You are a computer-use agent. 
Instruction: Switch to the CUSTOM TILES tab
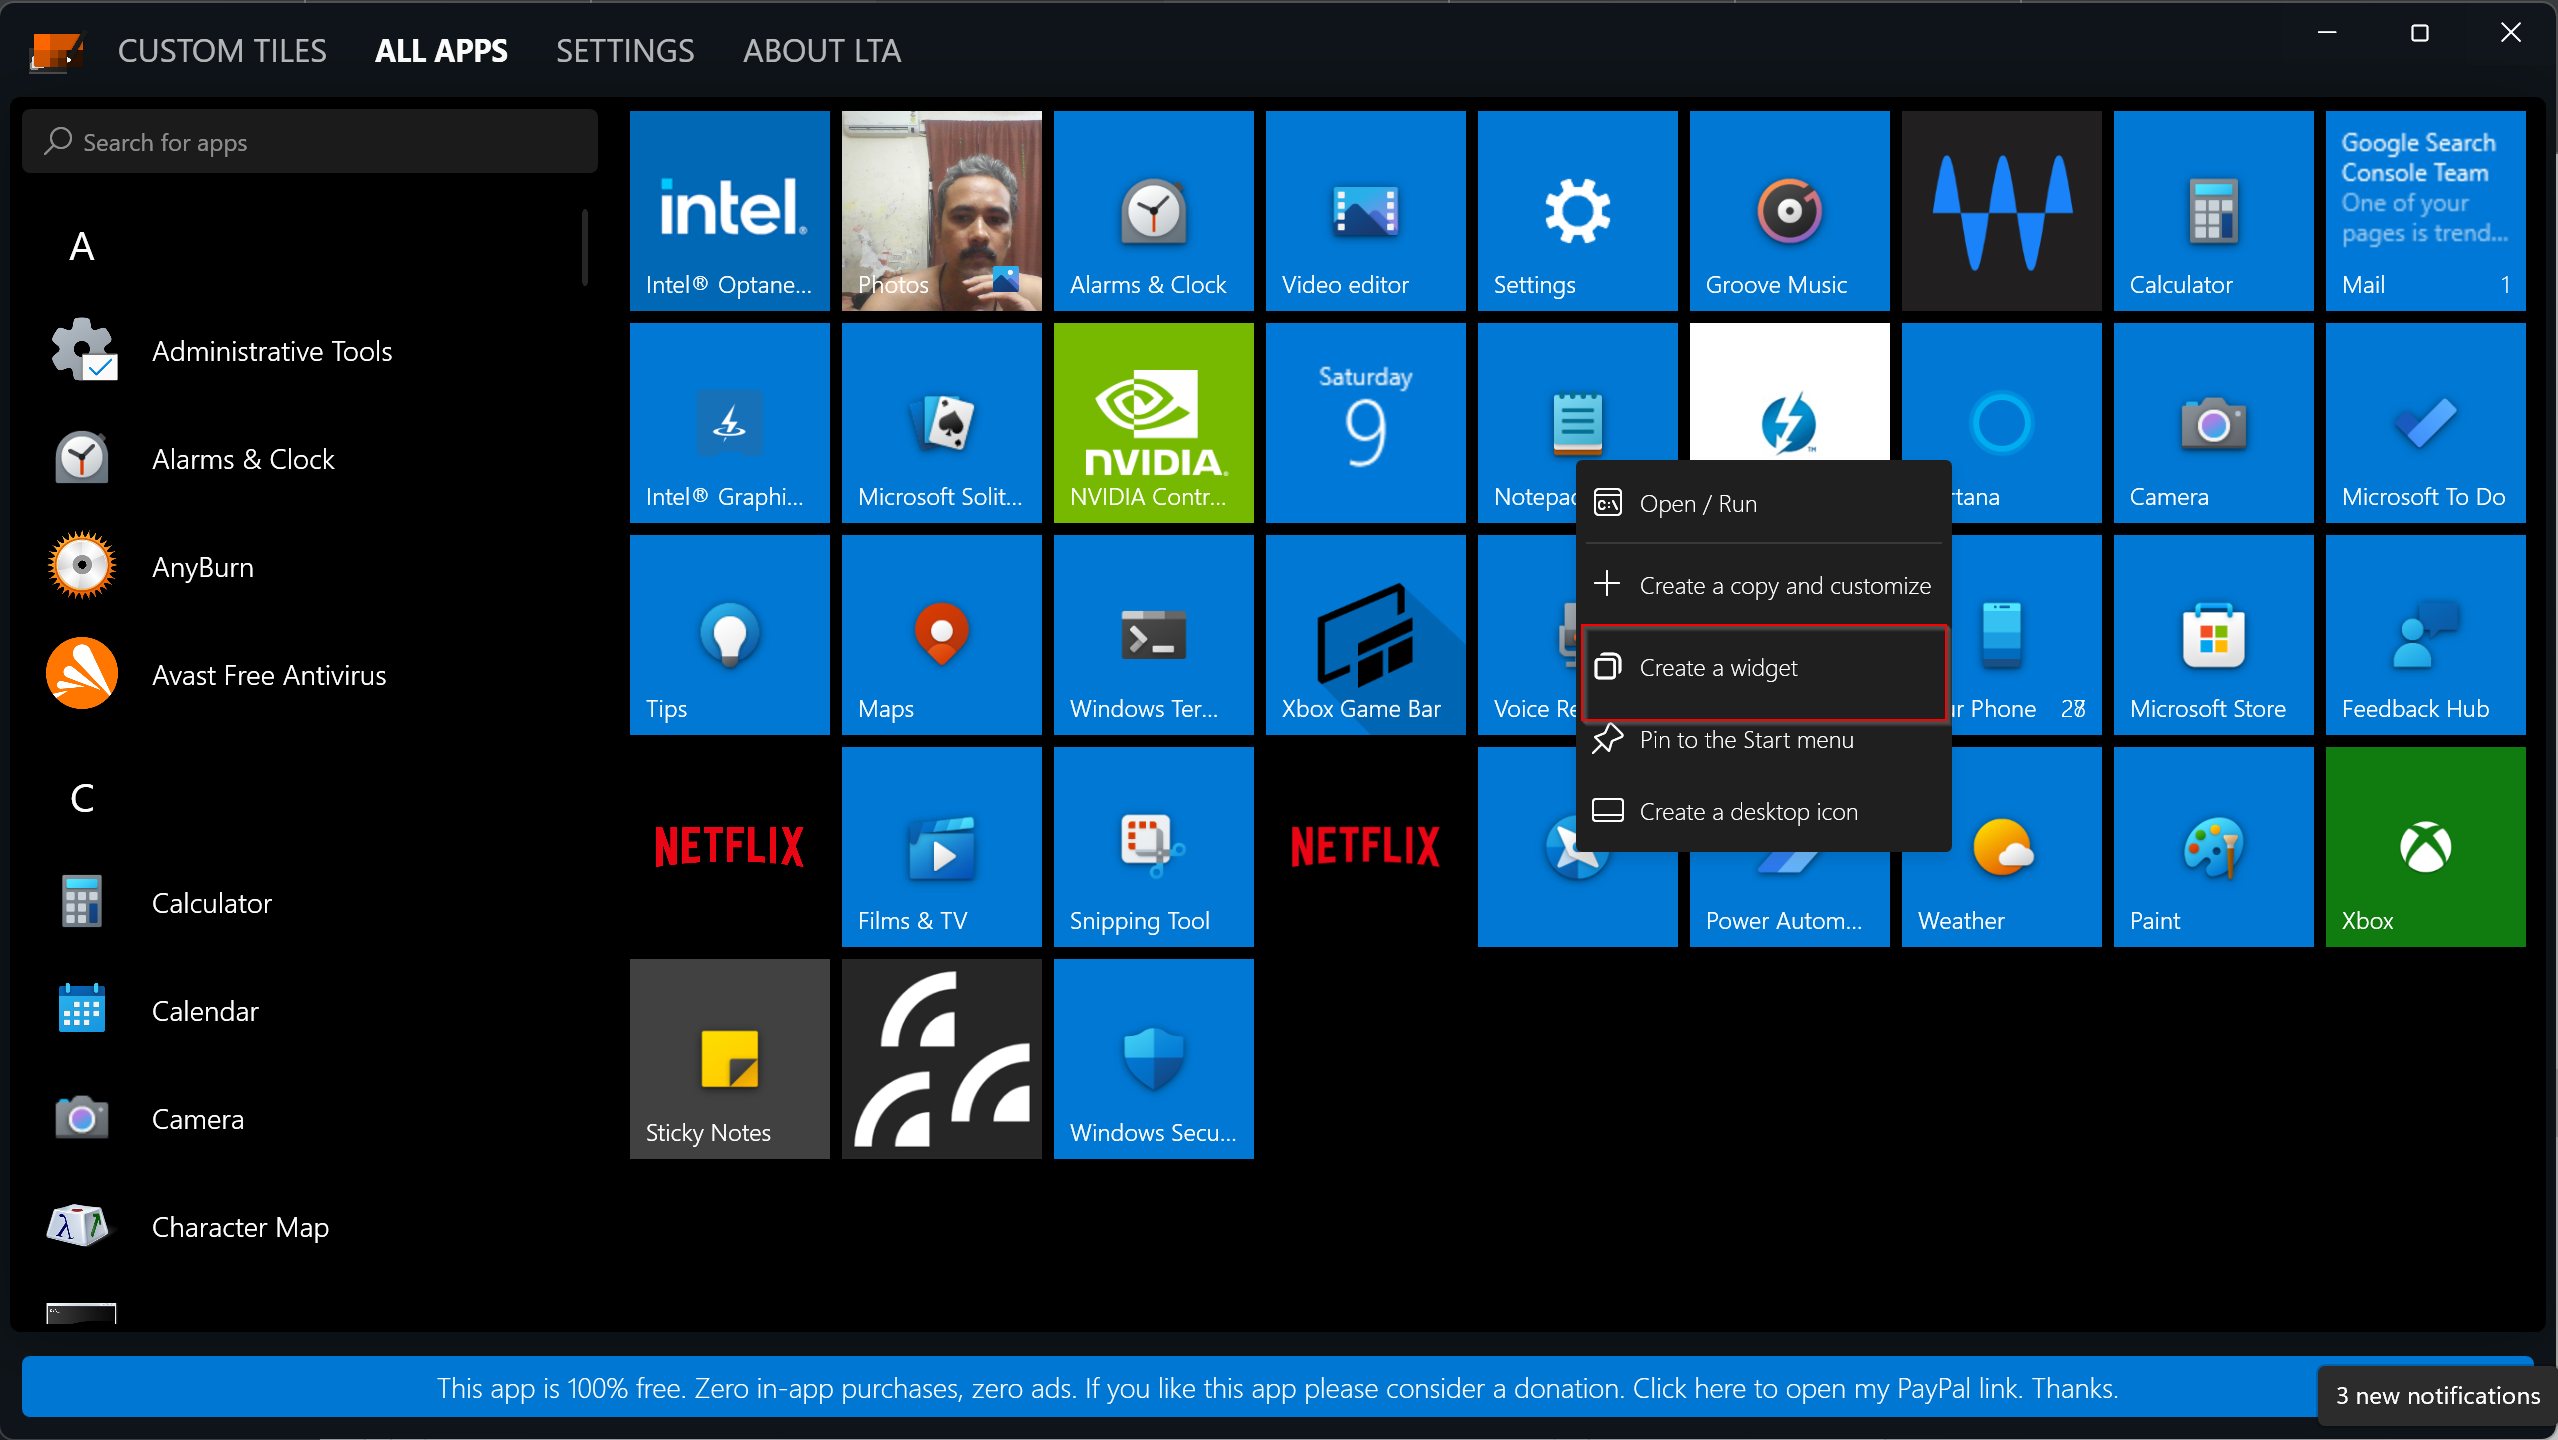(x=222, y=51)
